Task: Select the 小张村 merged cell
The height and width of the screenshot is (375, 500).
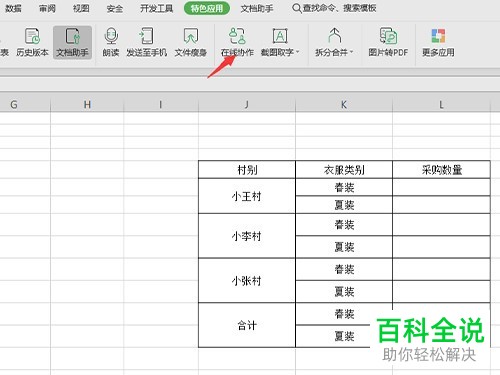Action: pos(247,280)
